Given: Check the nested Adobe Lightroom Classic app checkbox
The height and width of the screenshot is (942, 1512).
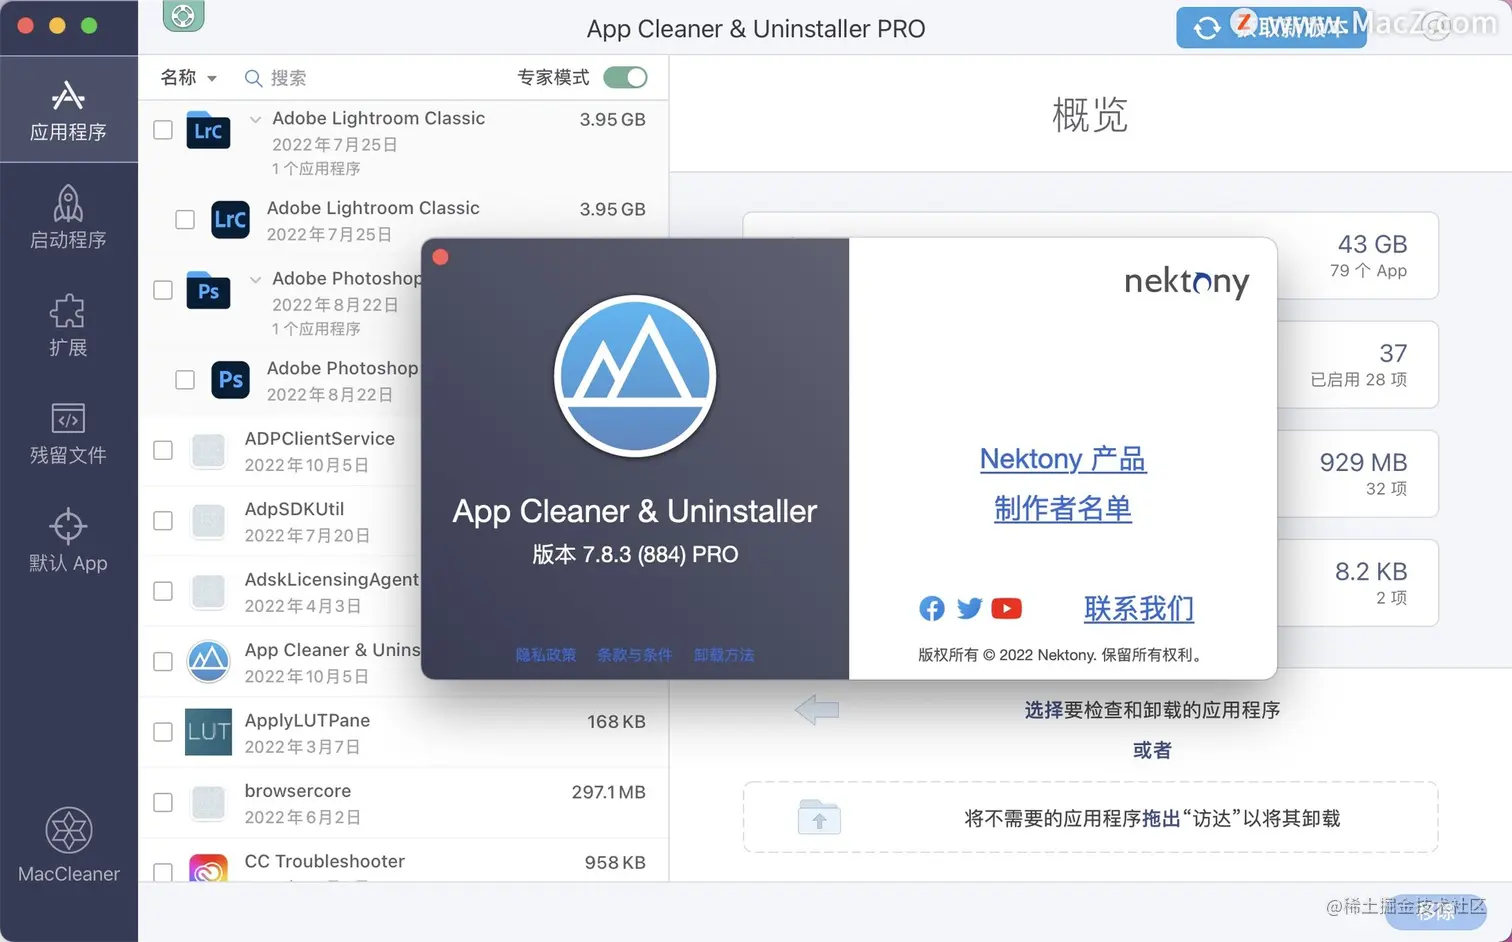Looking at the screenshot, I should tap(185, 219).
